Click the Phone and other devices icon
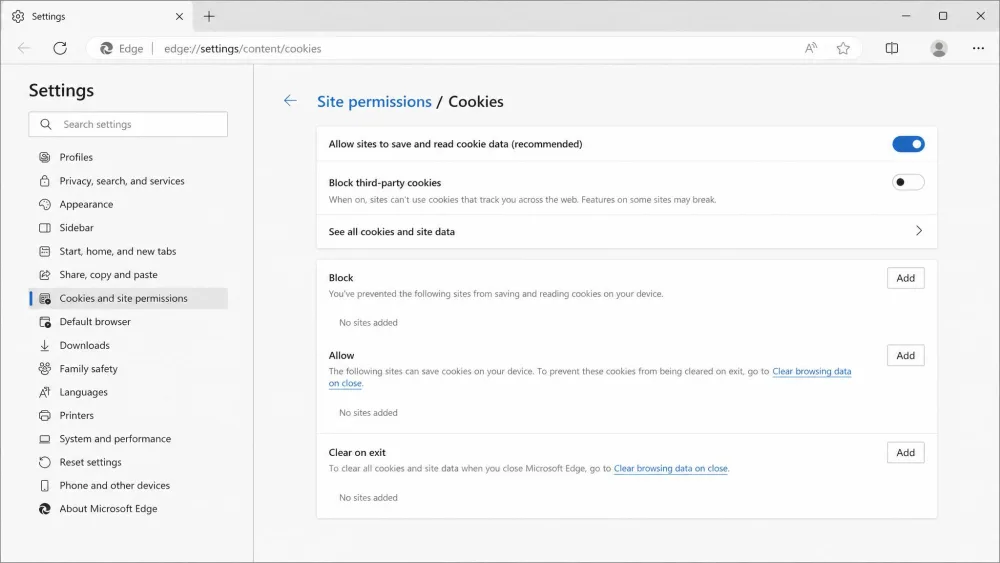Screen dimensions: 1000x563 pos(45,486)
